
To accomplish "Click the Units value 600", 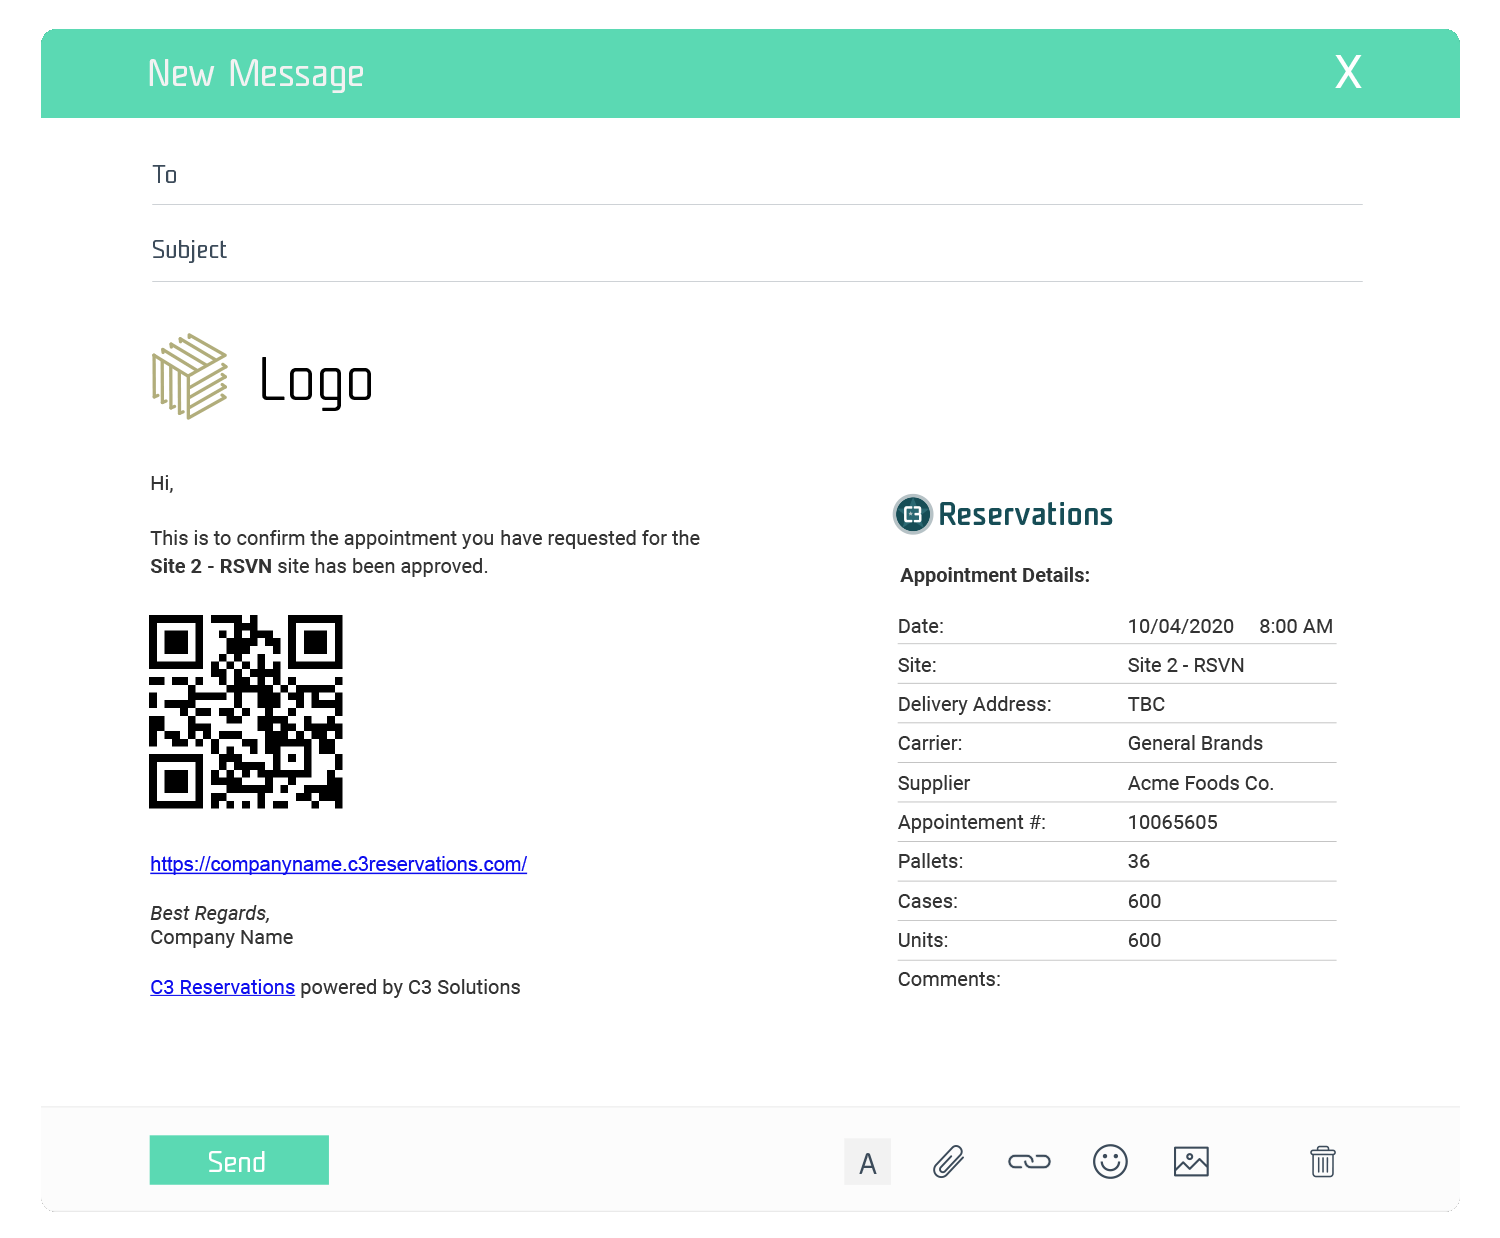I will pos(1144,940).
